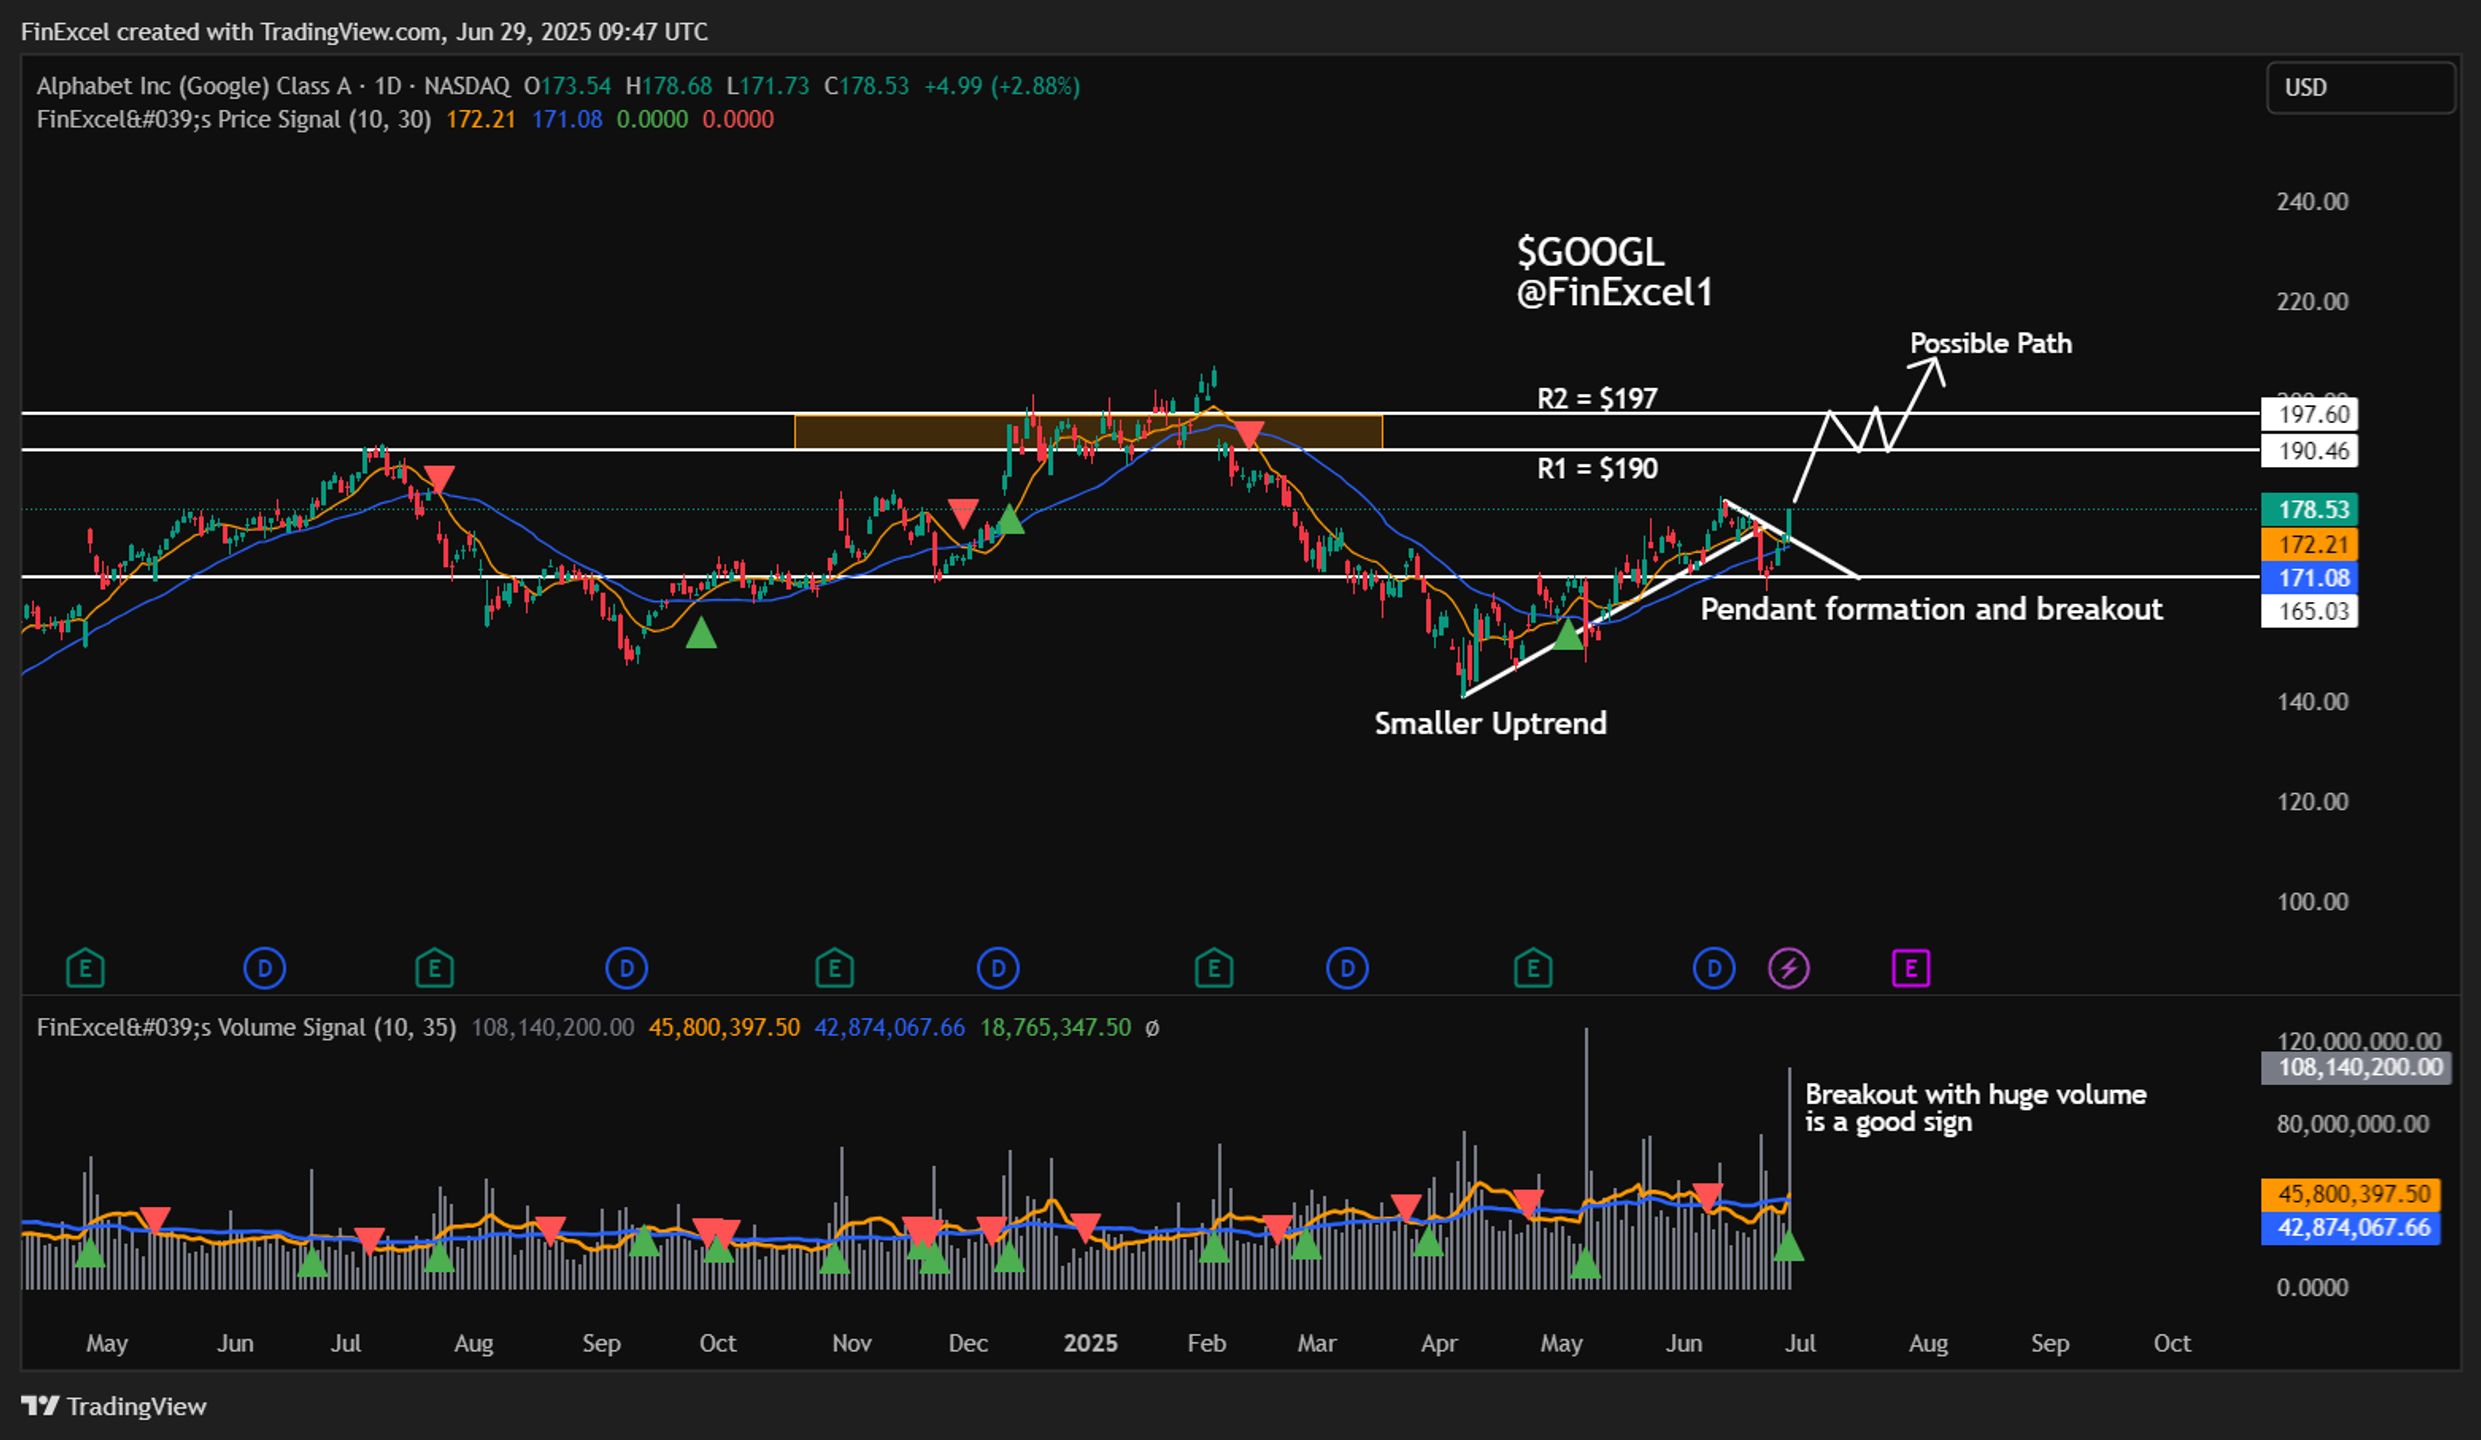Click the 197.60 resistance price label
The image size is (2481, 1440).
[x=2309, y=414]
